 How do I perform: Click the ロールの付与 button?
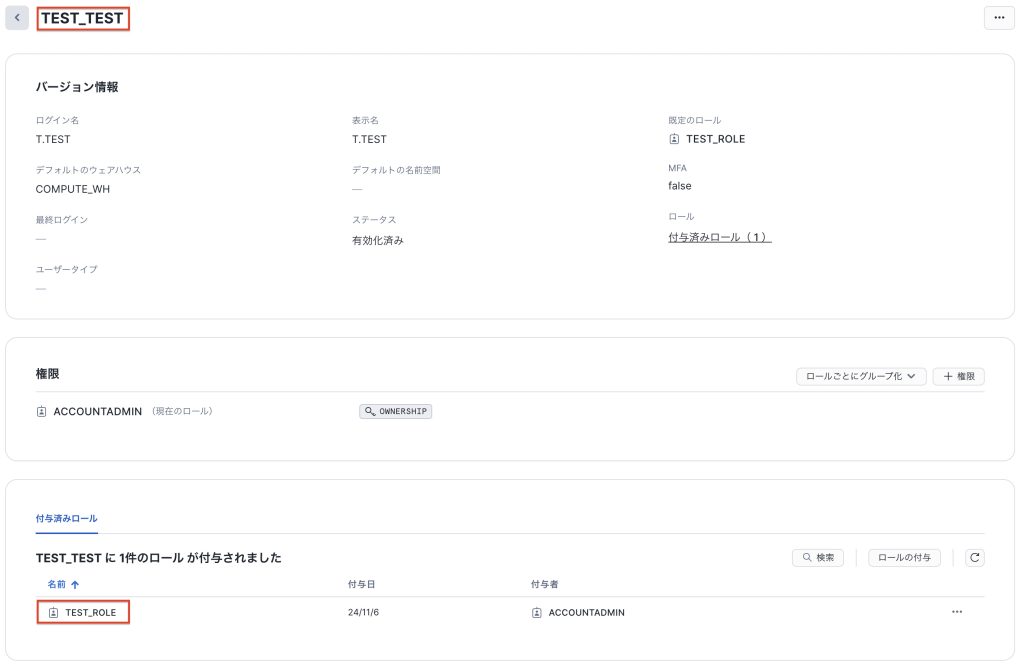coord(904,558)
